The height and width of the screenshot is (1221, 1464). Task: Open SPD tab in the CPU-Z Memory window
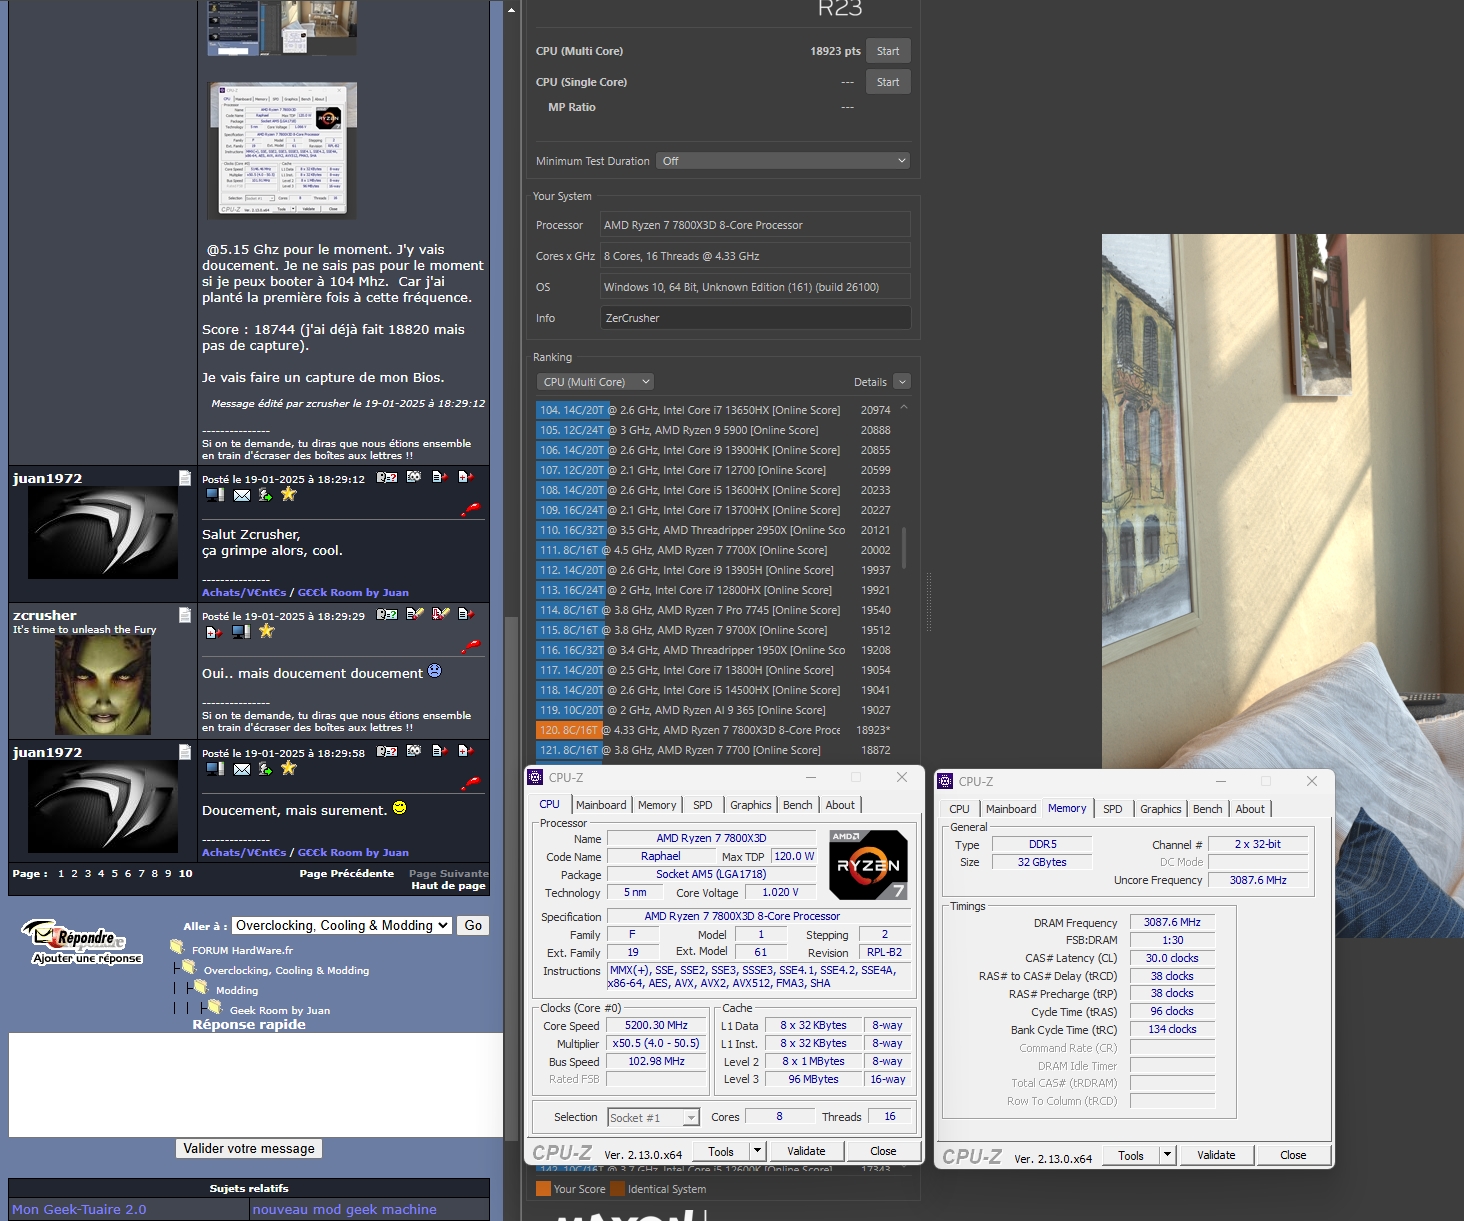click(x=1113, y=809)
